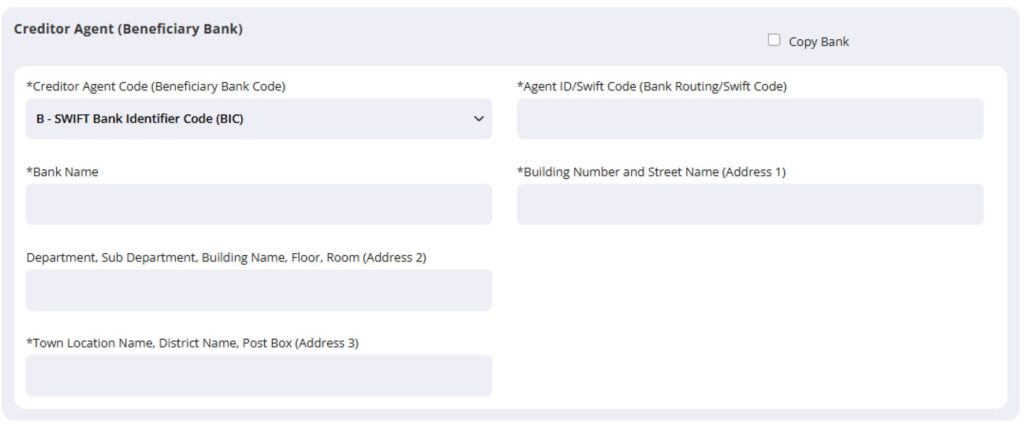The width and height of the screenshot is (1024, 426).
Task: Tick the Copy Bank checkbox
Action: click(x=773, y=40)
